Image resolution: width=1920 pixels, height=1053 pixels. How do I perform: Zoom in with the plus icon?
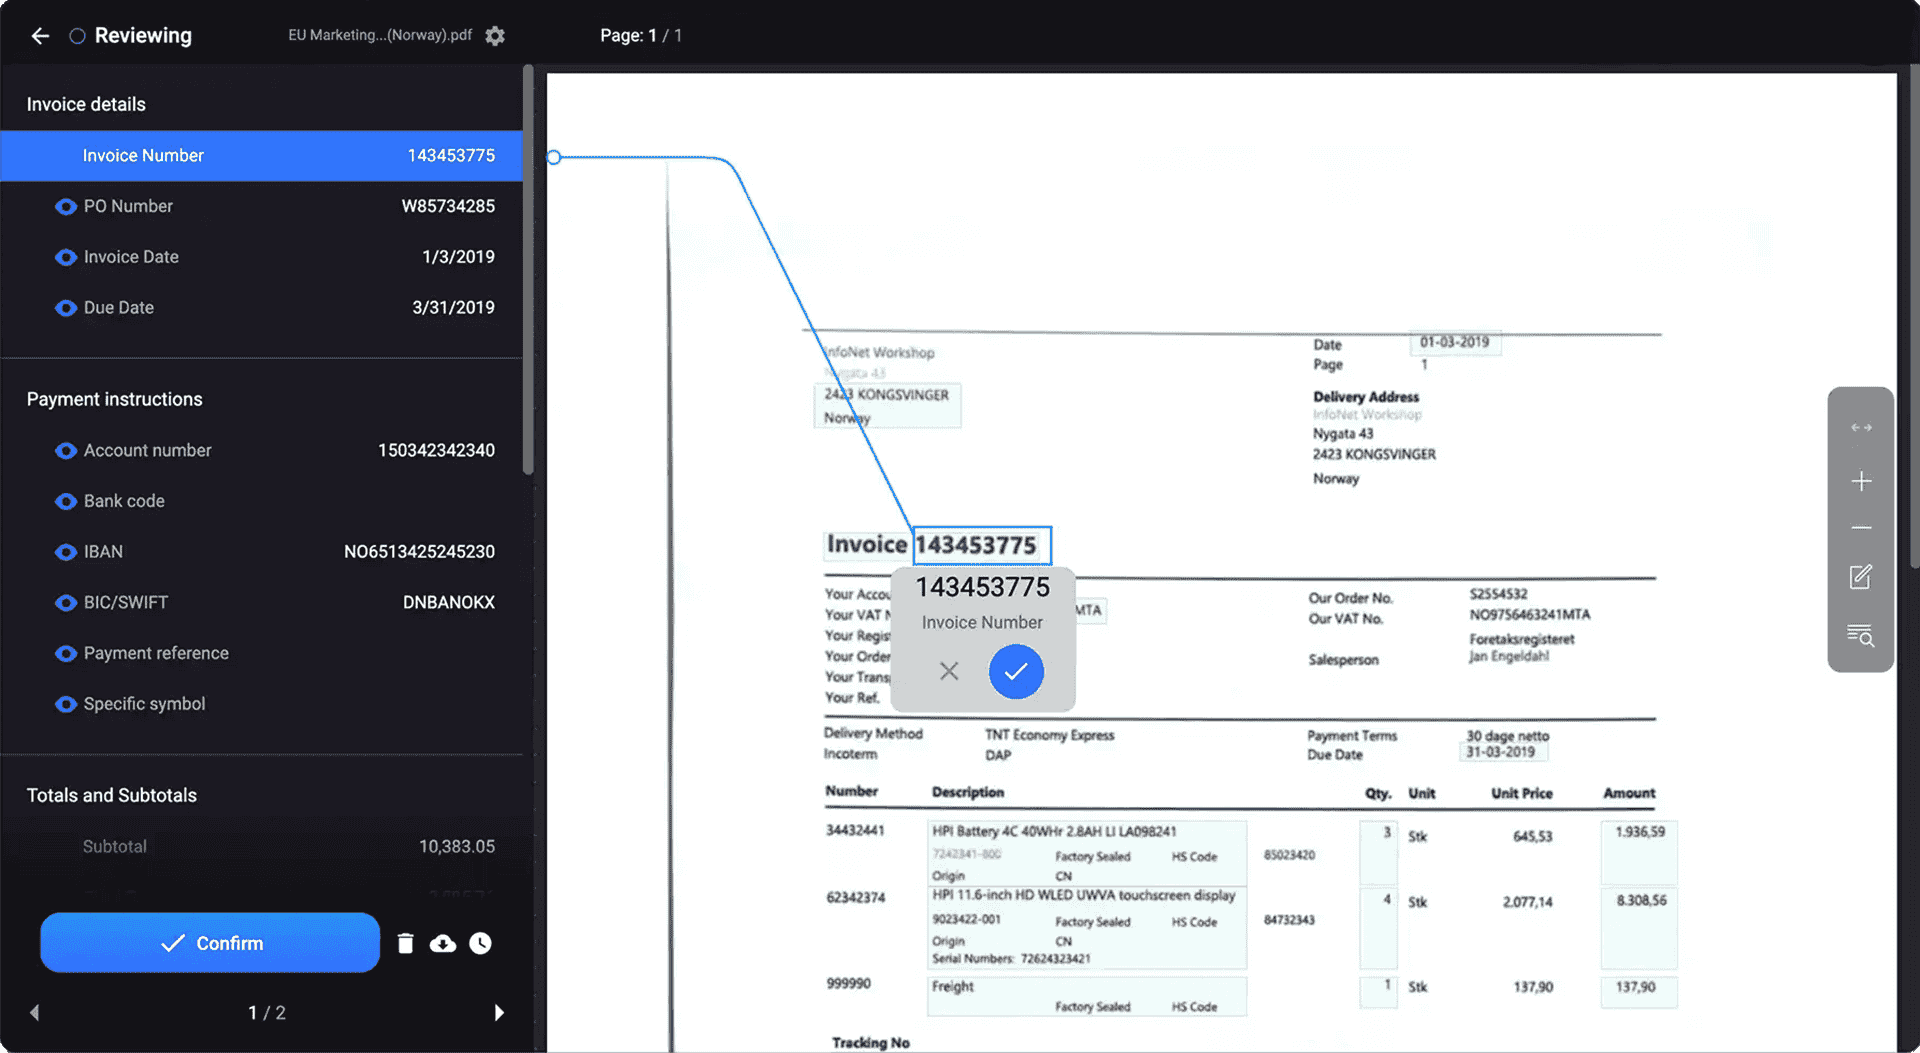(1860, 481)
